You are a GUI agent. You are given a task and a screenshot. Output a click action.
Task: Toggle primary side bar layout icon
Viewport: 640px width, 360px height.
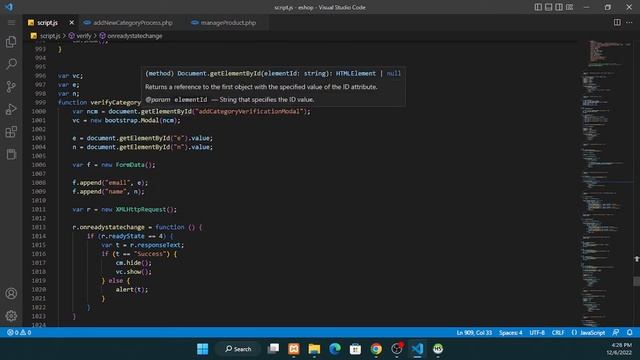538,7
